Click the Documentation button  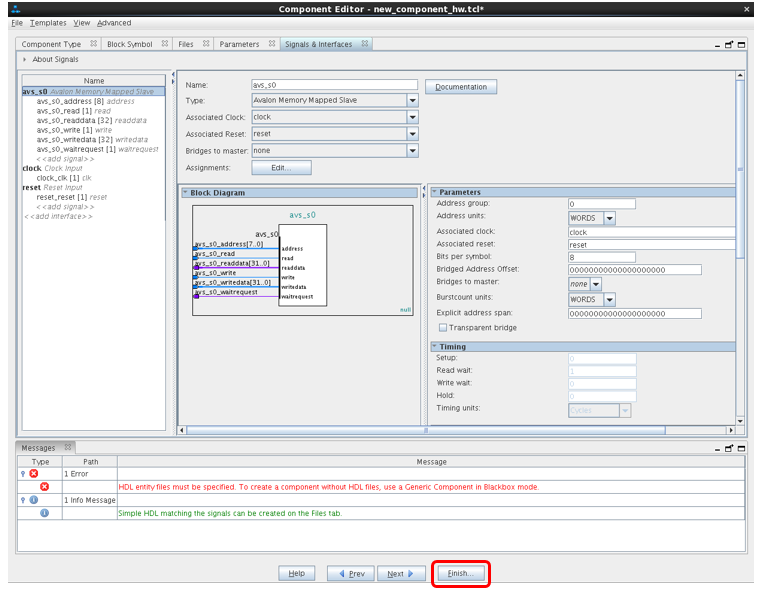tap(461, 87)
